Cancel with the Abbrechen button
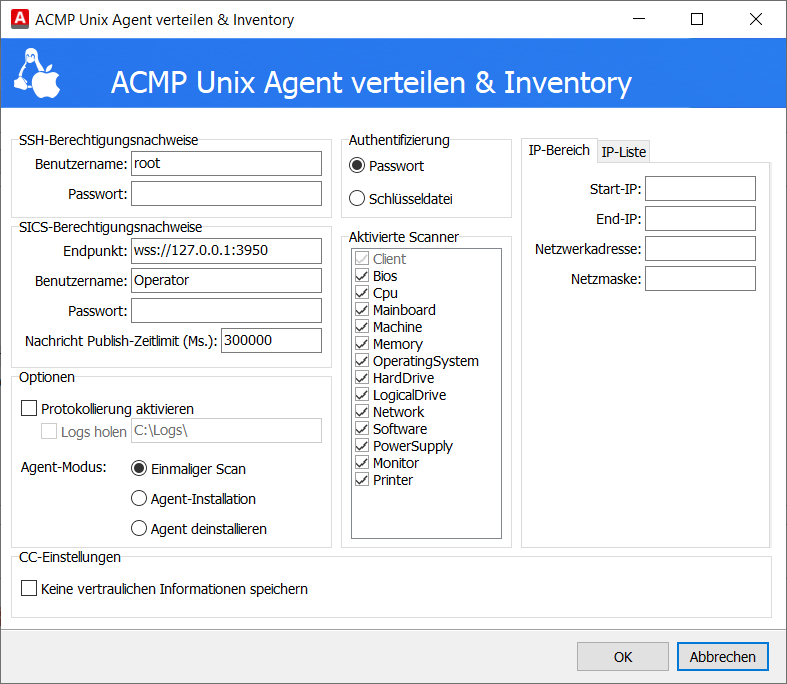 pyautogui.click(x=723, y=656)
